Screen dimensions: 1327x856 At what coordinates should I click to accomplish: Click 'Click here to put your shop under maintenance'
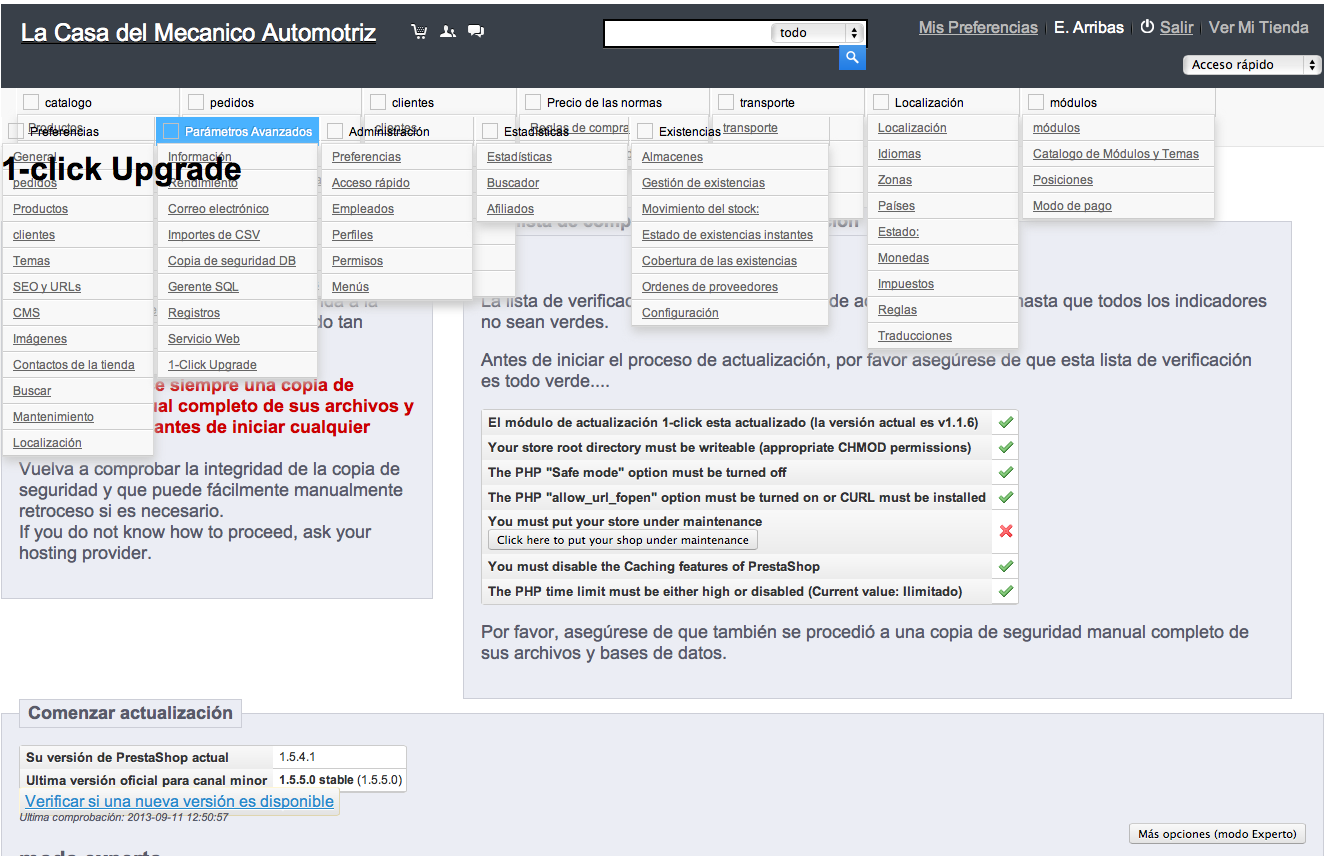click(623, 540)
